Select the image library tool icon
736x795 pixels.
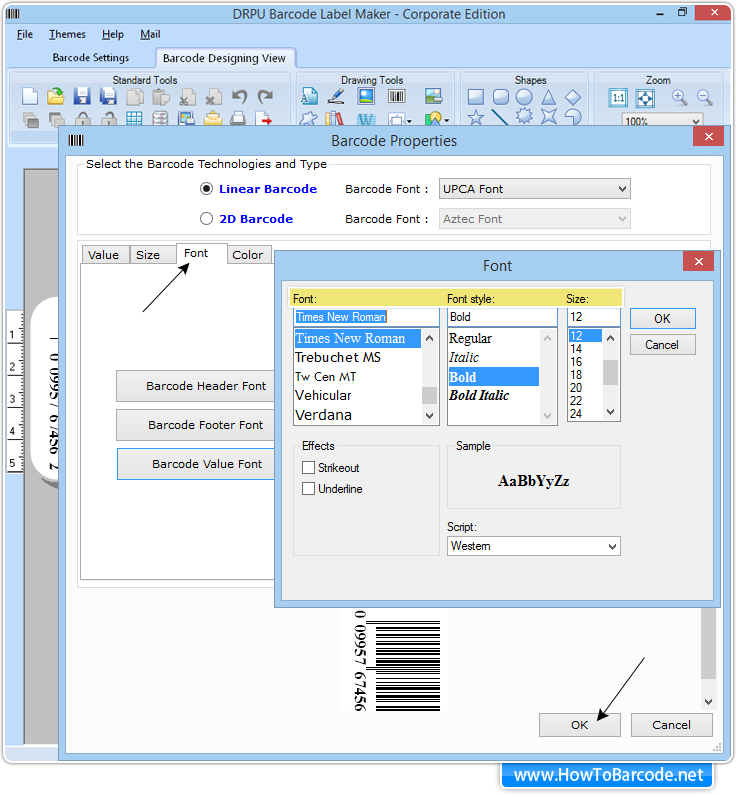coord(433,96)
